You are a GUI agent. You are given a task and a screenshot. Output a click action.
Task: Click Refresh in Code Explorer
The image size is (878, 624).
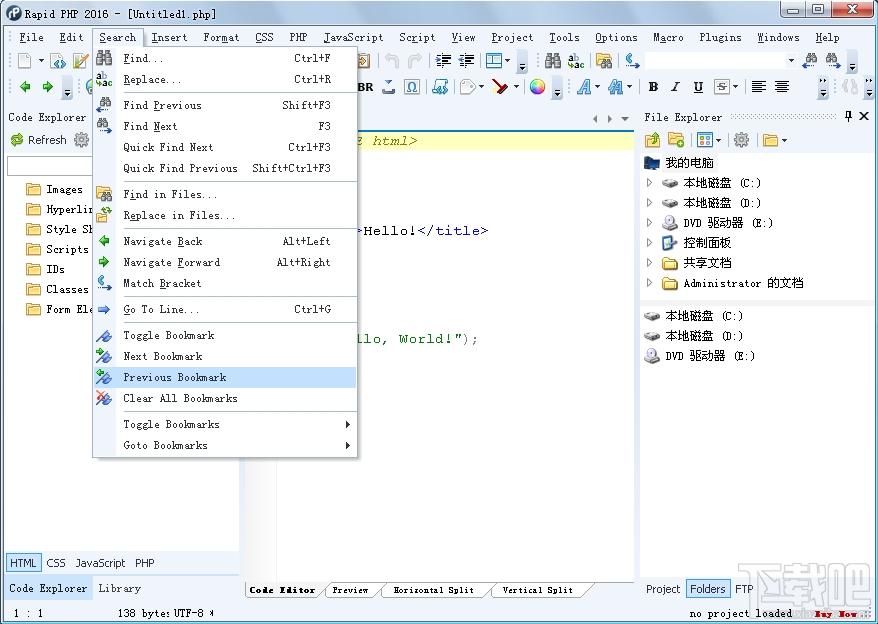pos(38,140)
